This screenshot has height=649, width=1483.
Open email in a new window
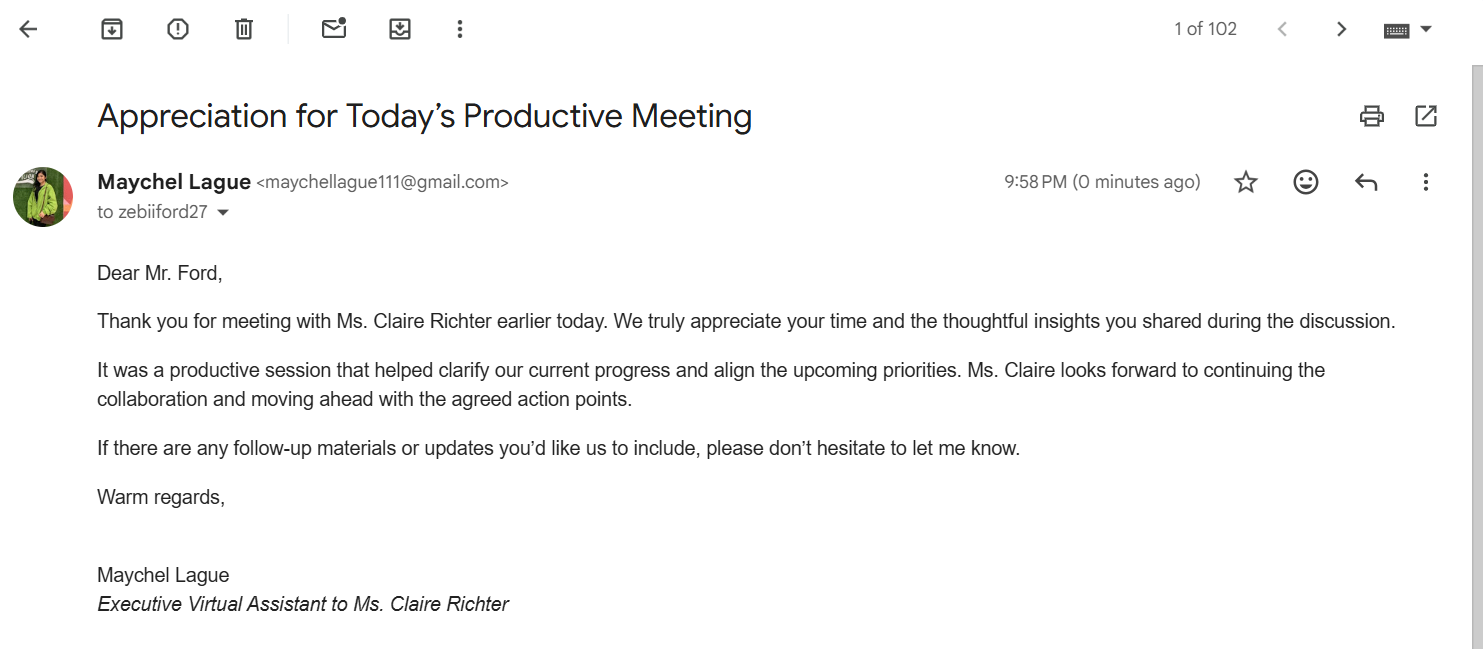[1426, 116]
